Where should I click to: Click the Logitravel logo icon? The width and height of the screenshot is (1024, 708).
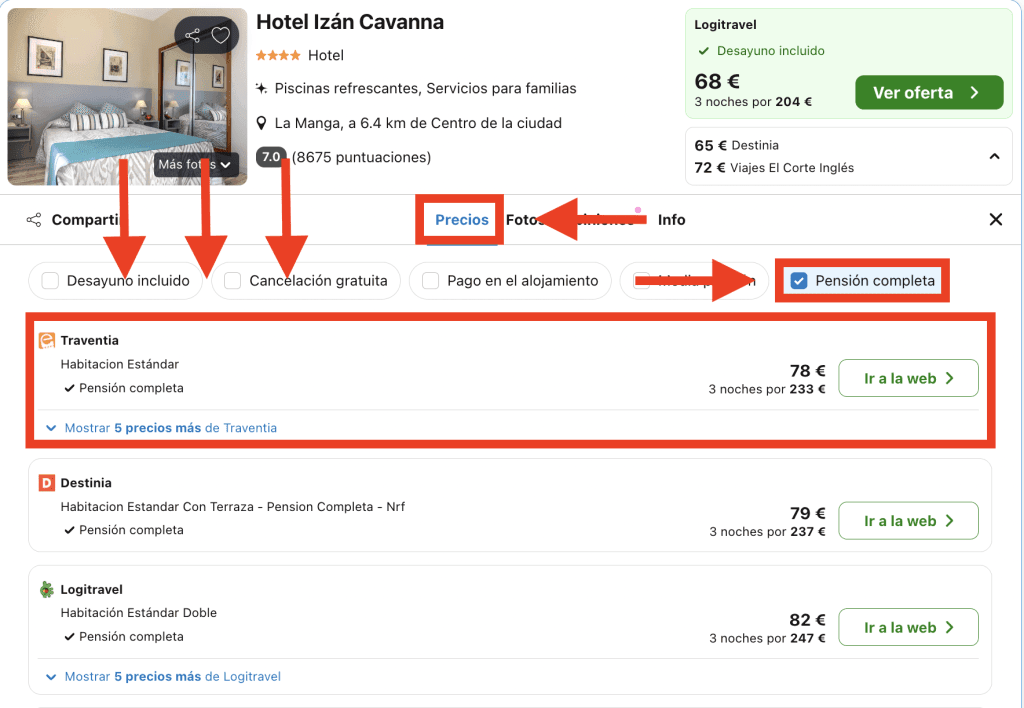[x=46, y=590]
